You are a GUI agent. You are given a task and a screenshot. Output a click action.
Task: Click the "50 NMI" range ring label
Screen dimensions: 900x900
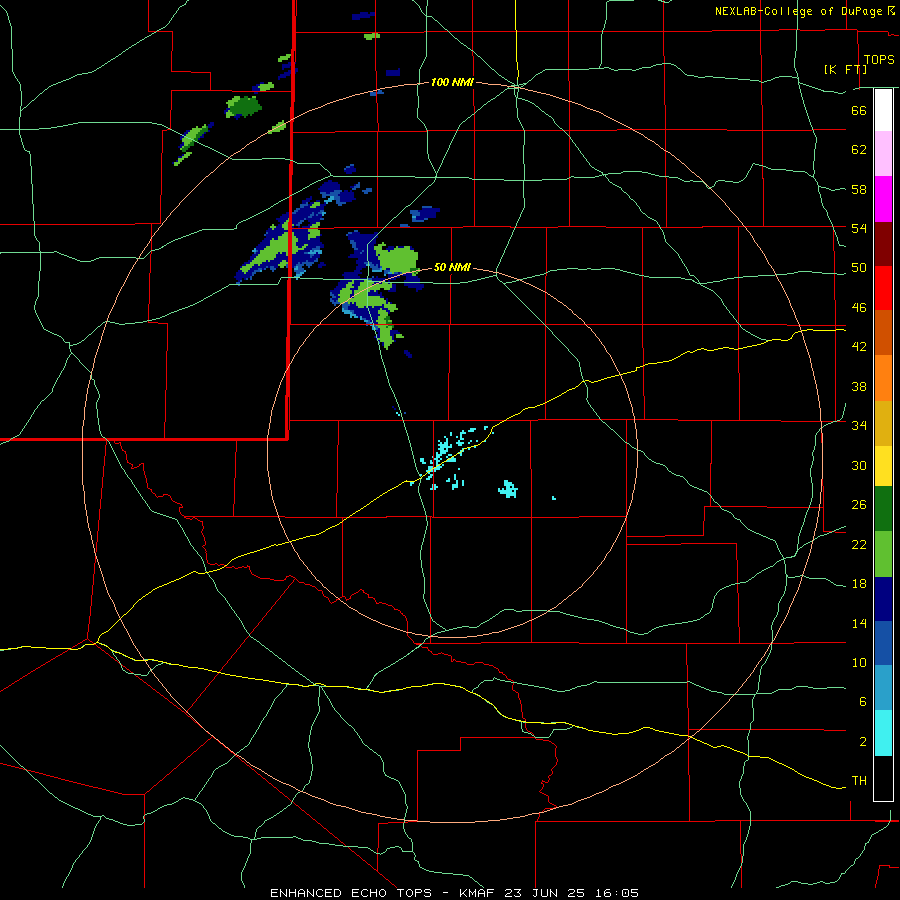point(452,267)
